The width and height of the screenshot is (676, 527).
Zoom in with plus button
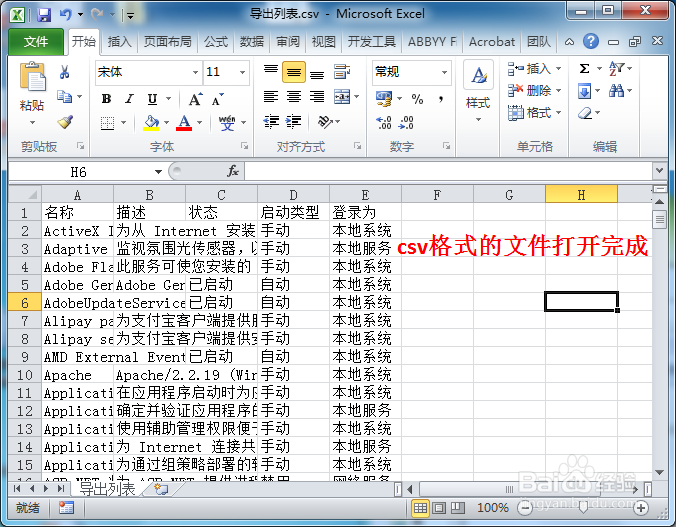pos(641,508)
